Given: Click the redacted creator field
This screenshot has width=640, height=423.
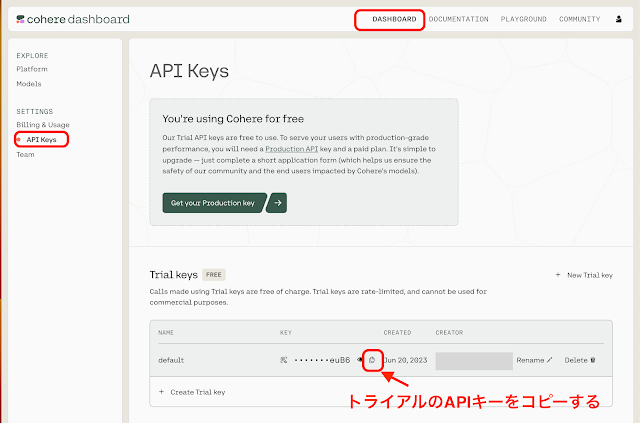Looking at the screenshot, I should point(474,361).
